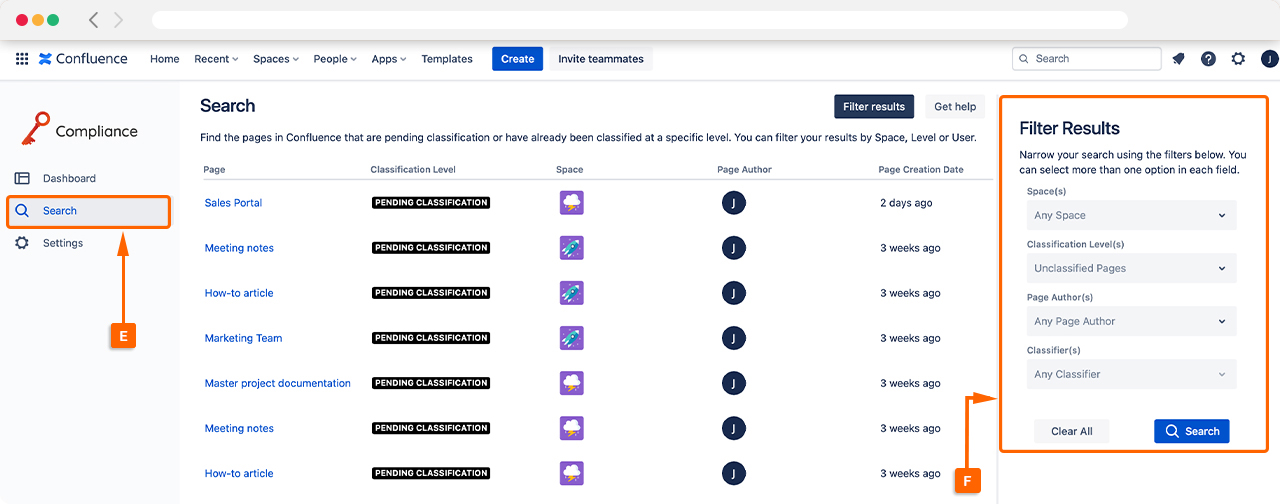Click the notifications icon in the header
1280x504 pixels.
point(1178,59)
